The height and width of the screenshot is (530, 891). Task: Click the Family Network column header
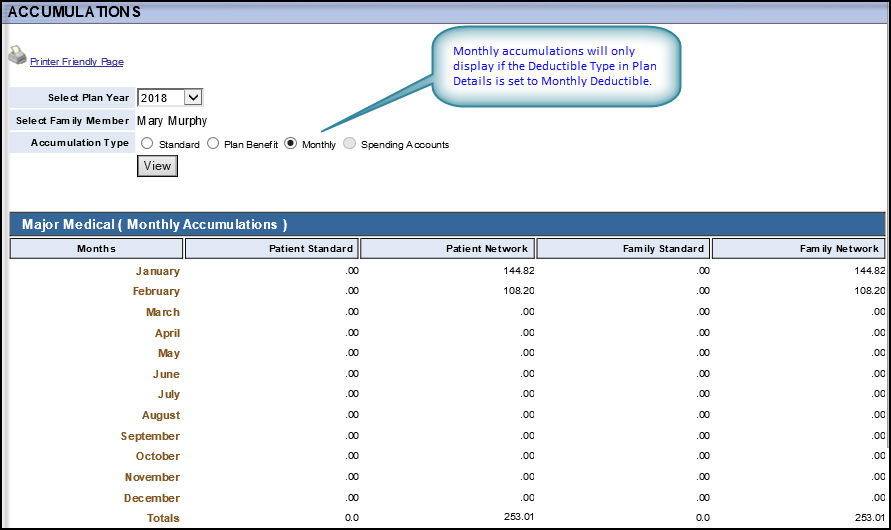(x=799, y=248)
